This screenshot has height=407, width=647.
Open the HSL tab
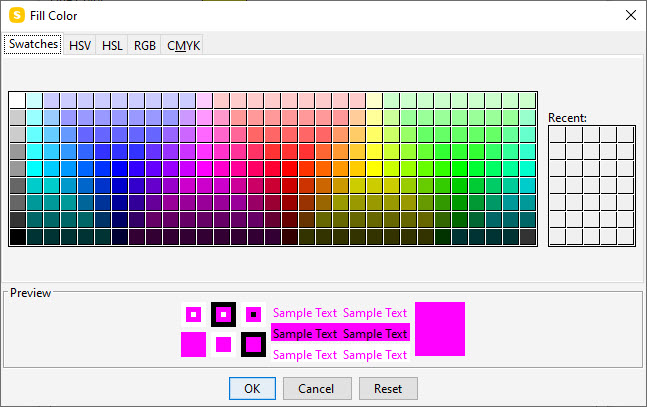click(x=112, y=45)
